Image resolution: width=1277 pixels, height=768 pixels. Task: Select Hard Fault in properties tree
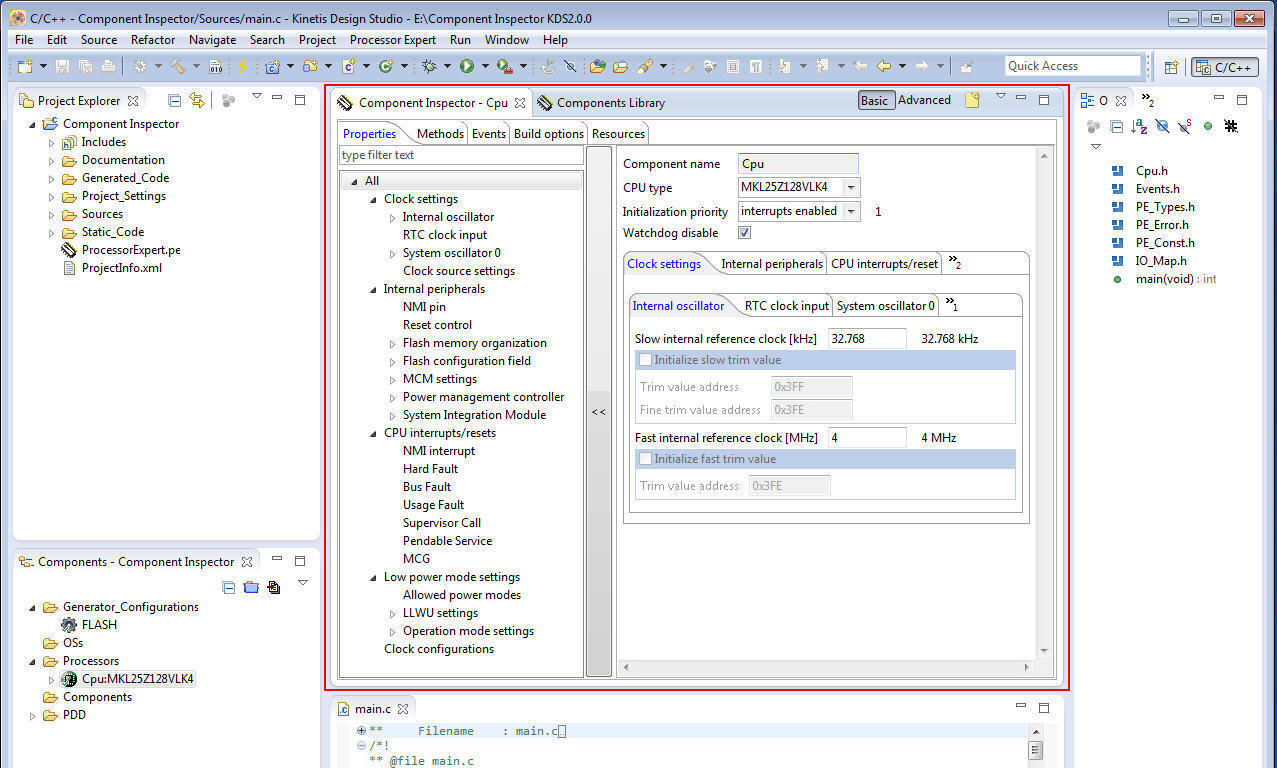point(430,469)
